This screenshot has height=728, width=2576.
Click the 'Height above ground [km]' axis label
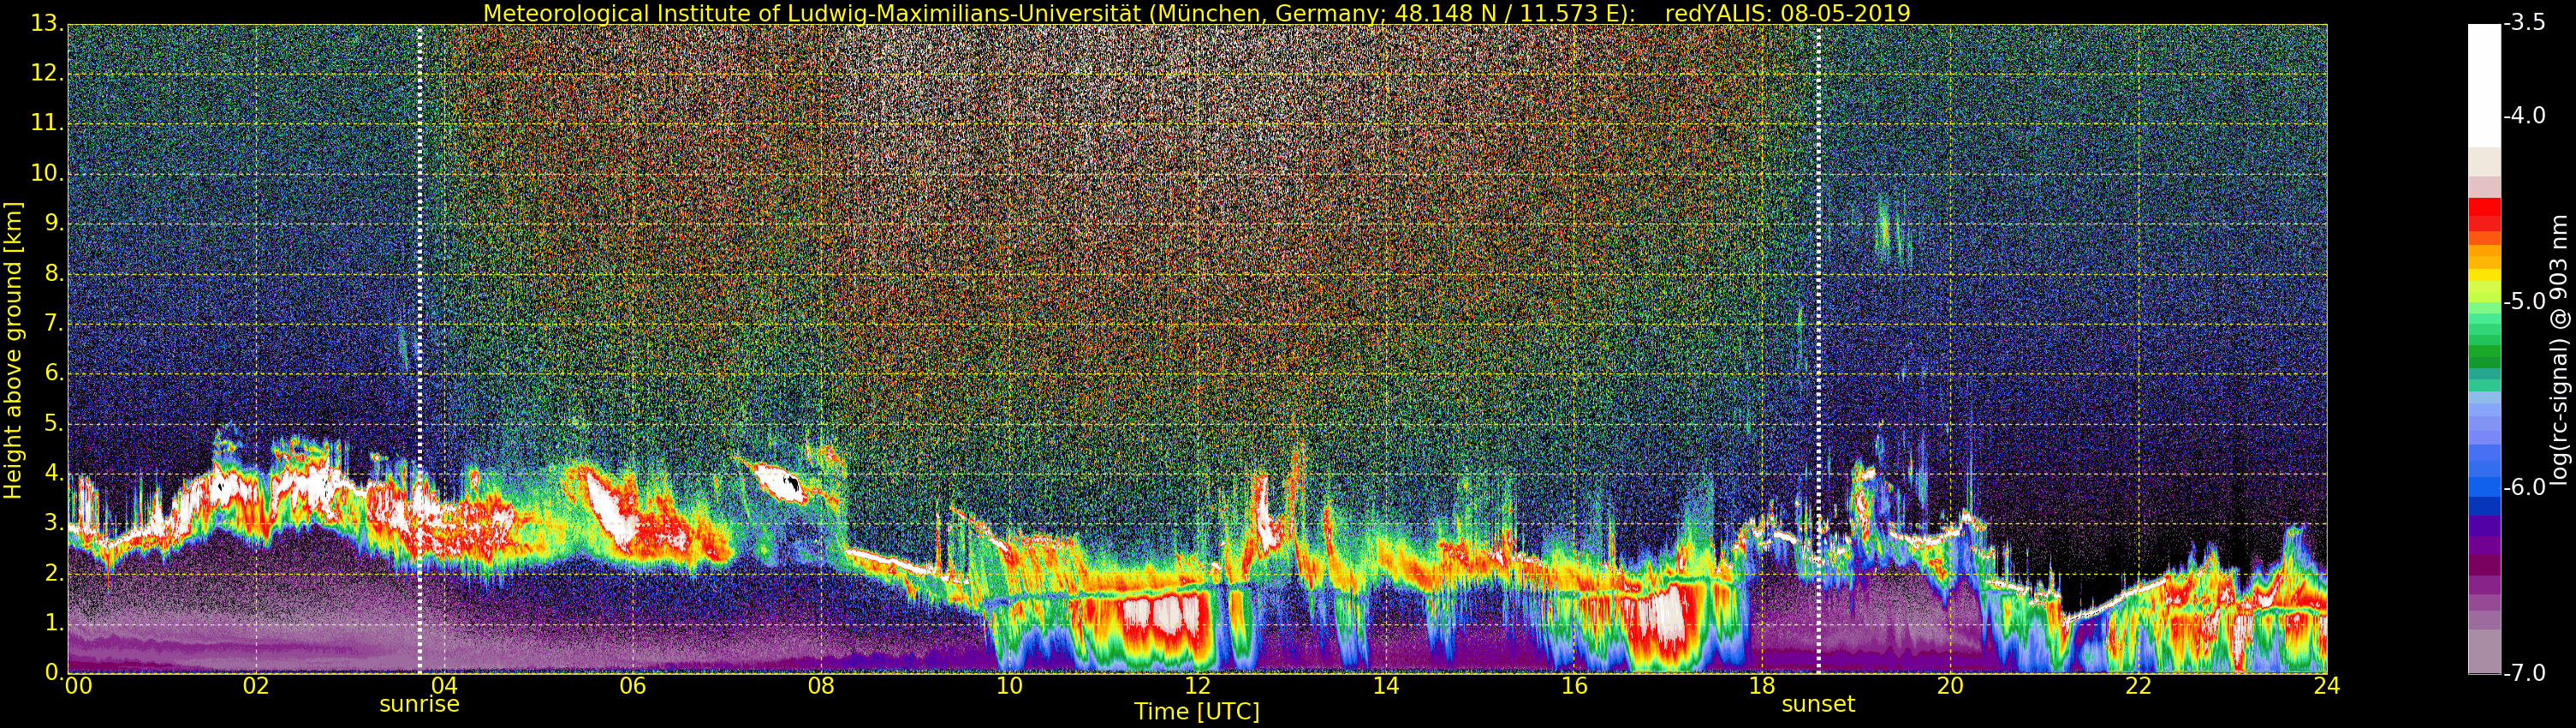[x=13, y=350]
